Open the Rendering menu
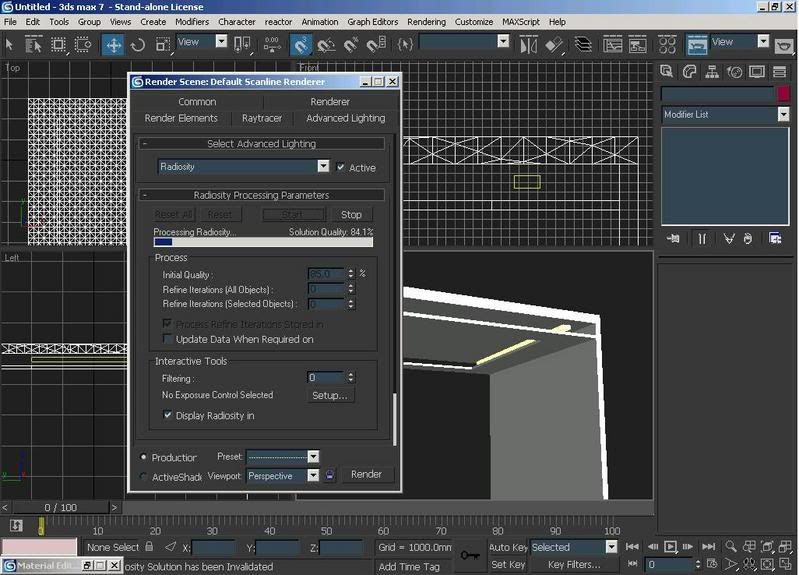799x575 pixels. tap(426, 21)
